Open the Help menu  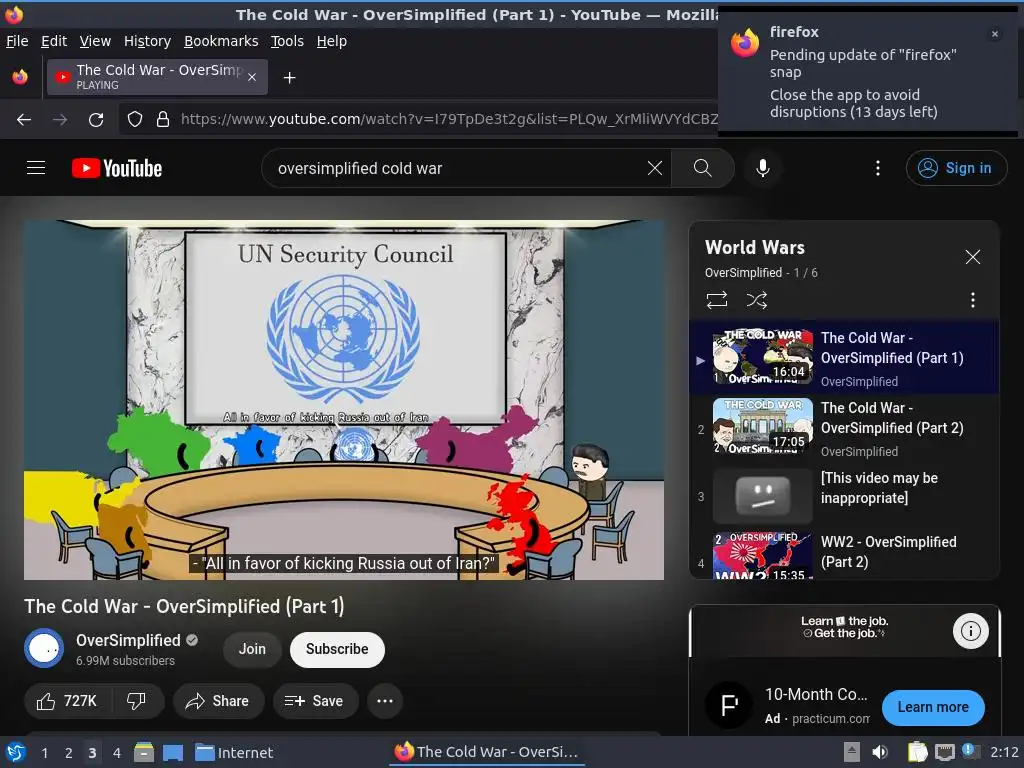[332, 41]
